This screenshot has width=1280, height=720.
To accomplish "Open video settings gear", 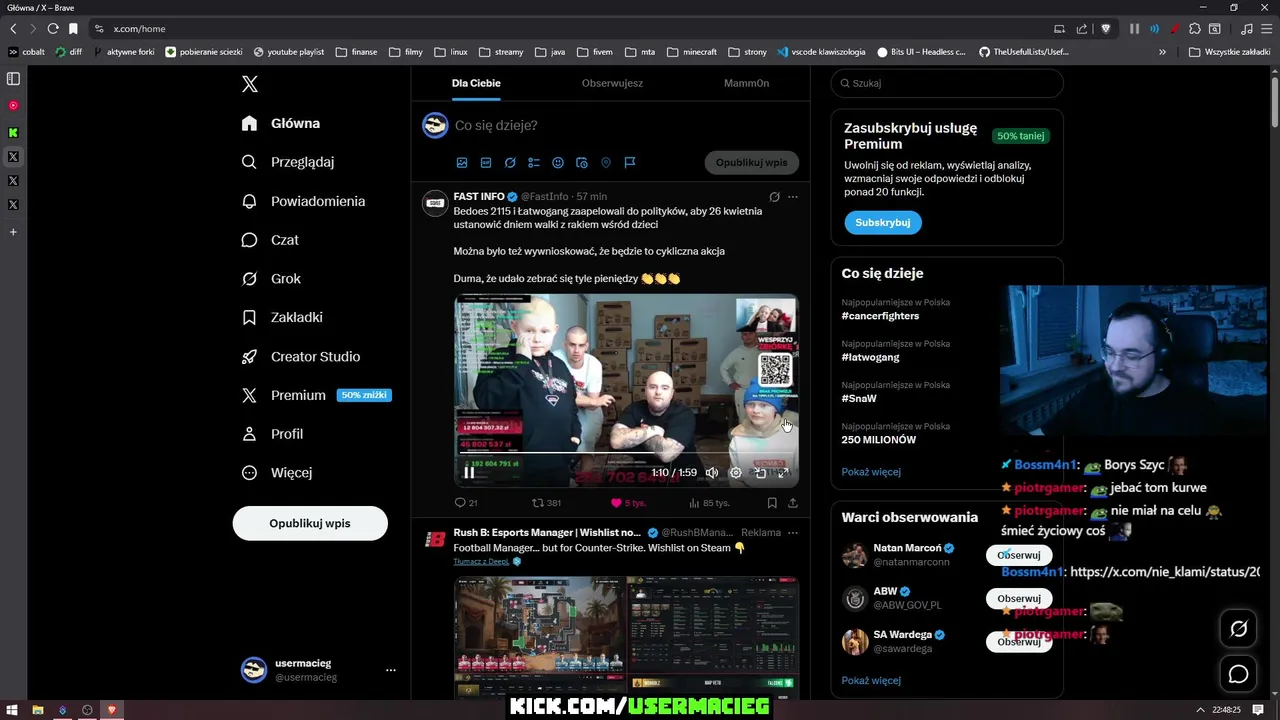I will [736, 473].
